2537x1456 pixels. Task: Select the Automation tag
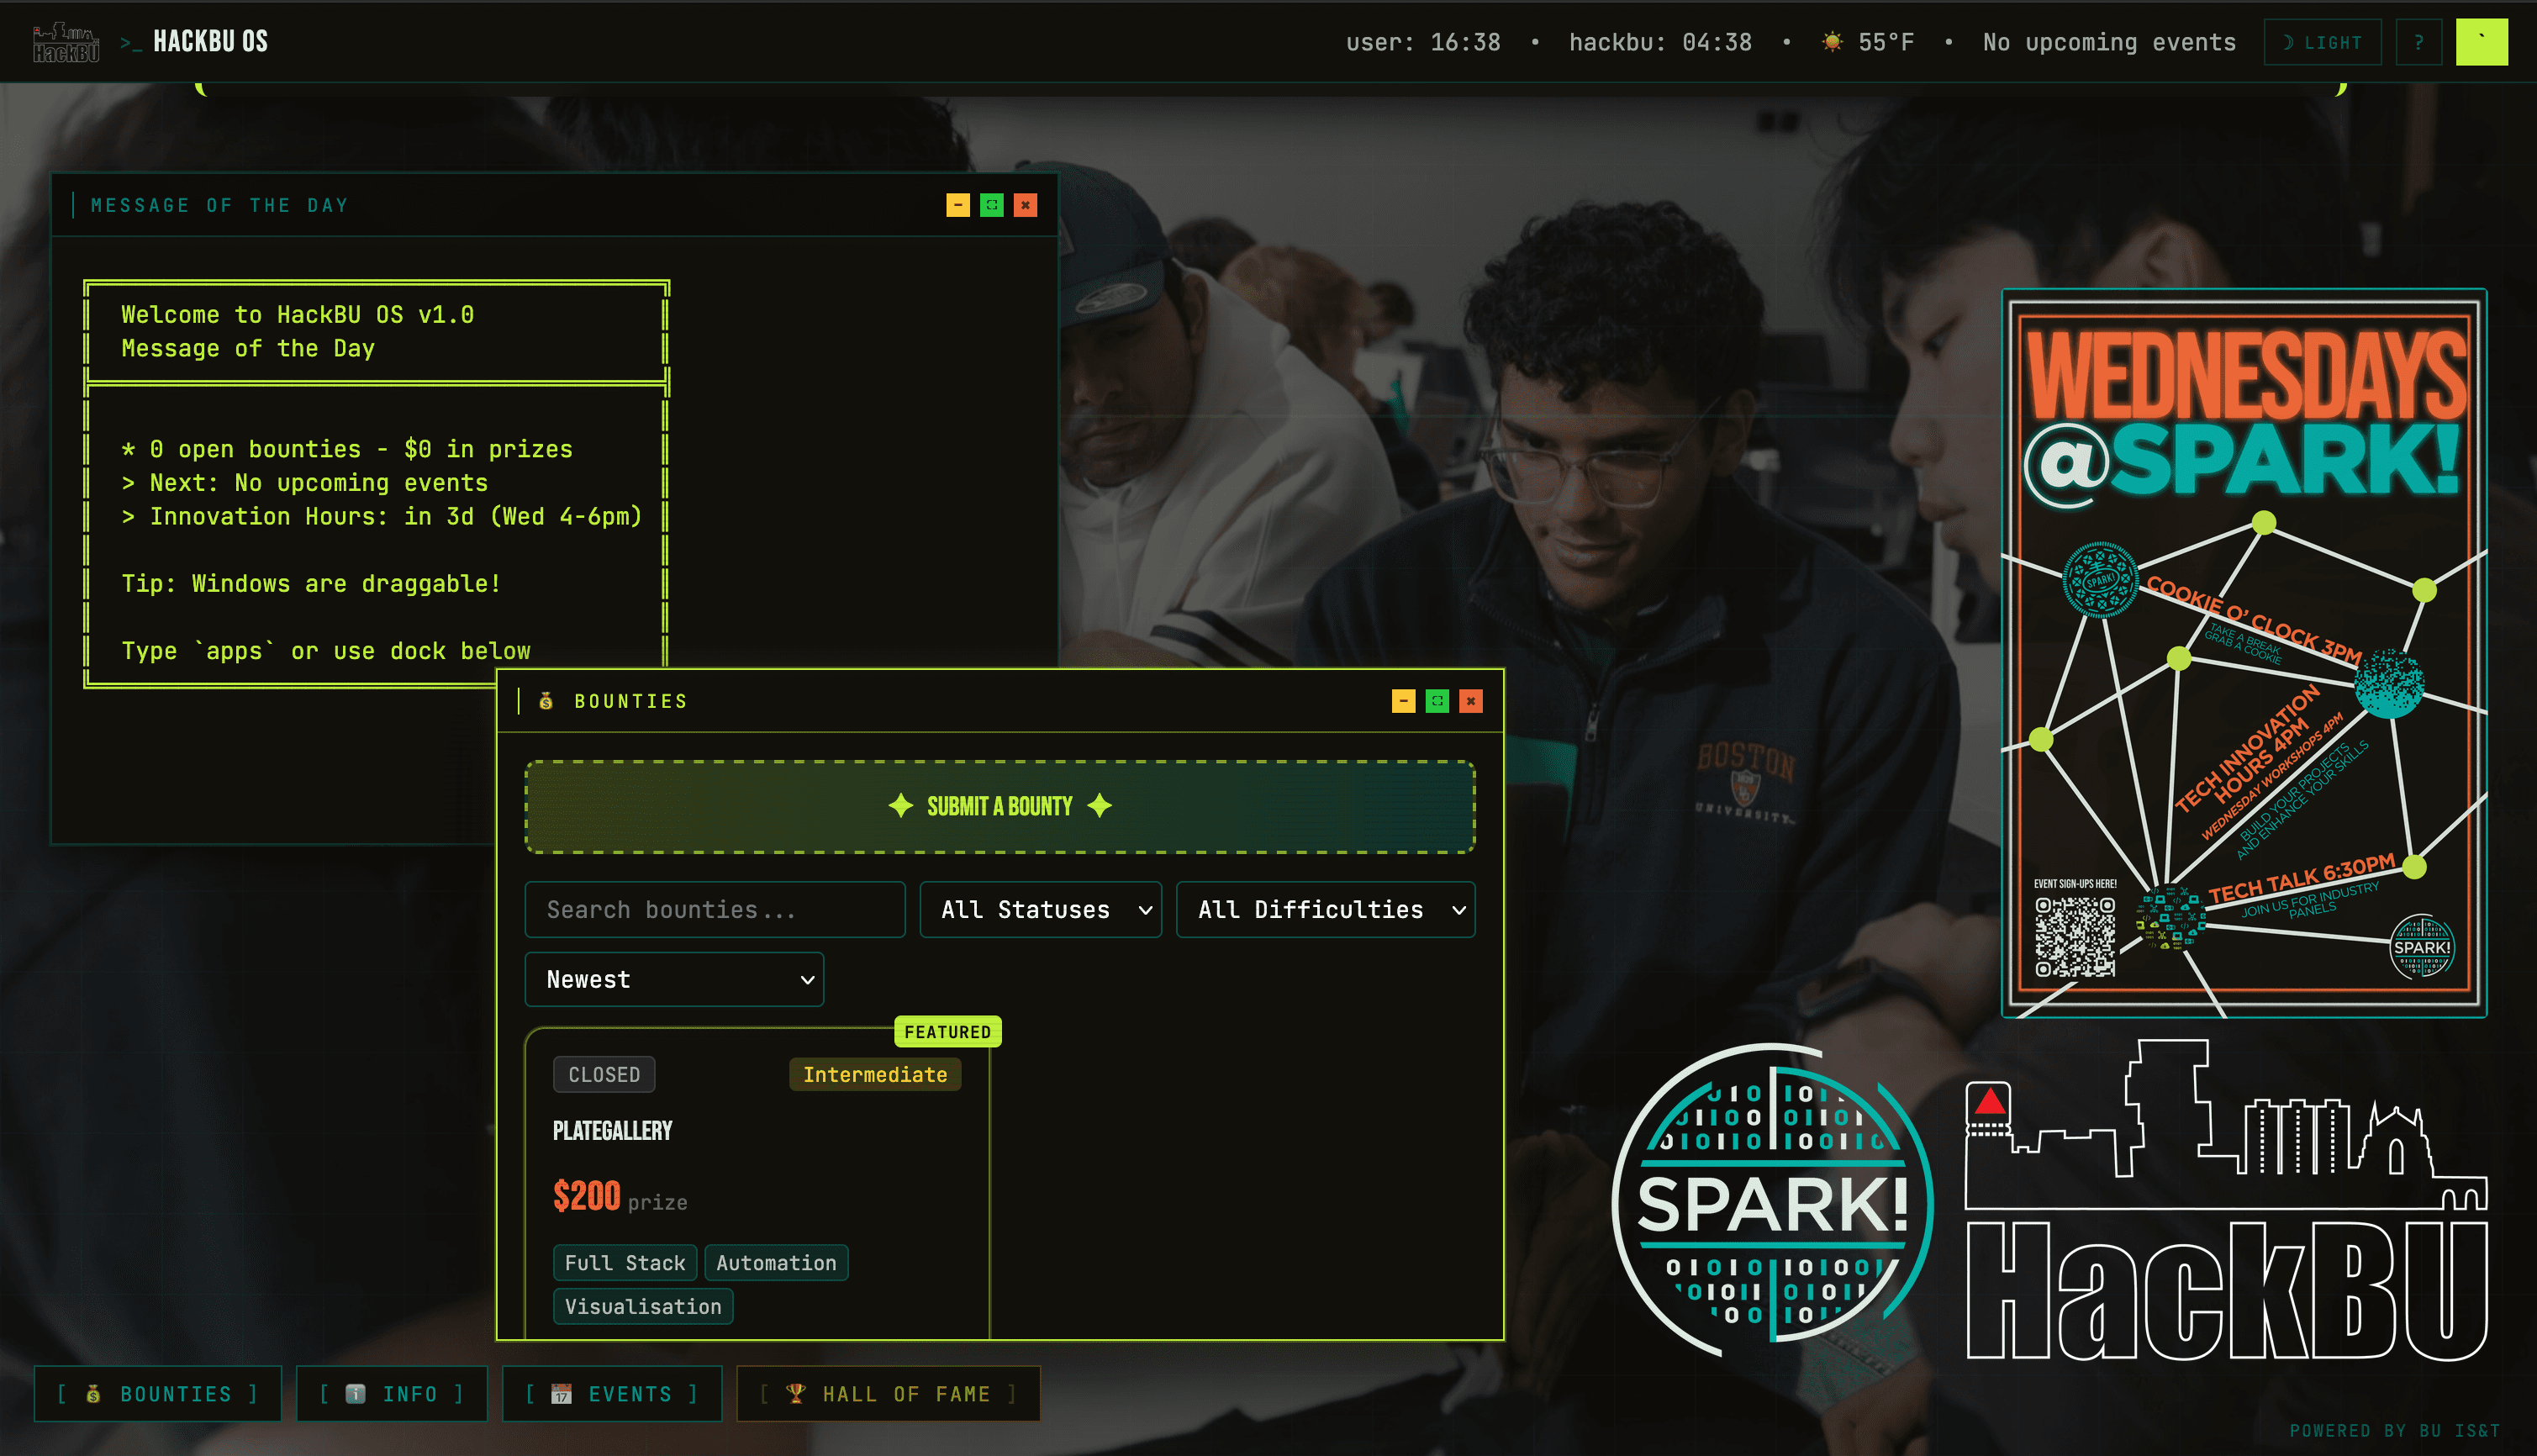click(776, 1263)
